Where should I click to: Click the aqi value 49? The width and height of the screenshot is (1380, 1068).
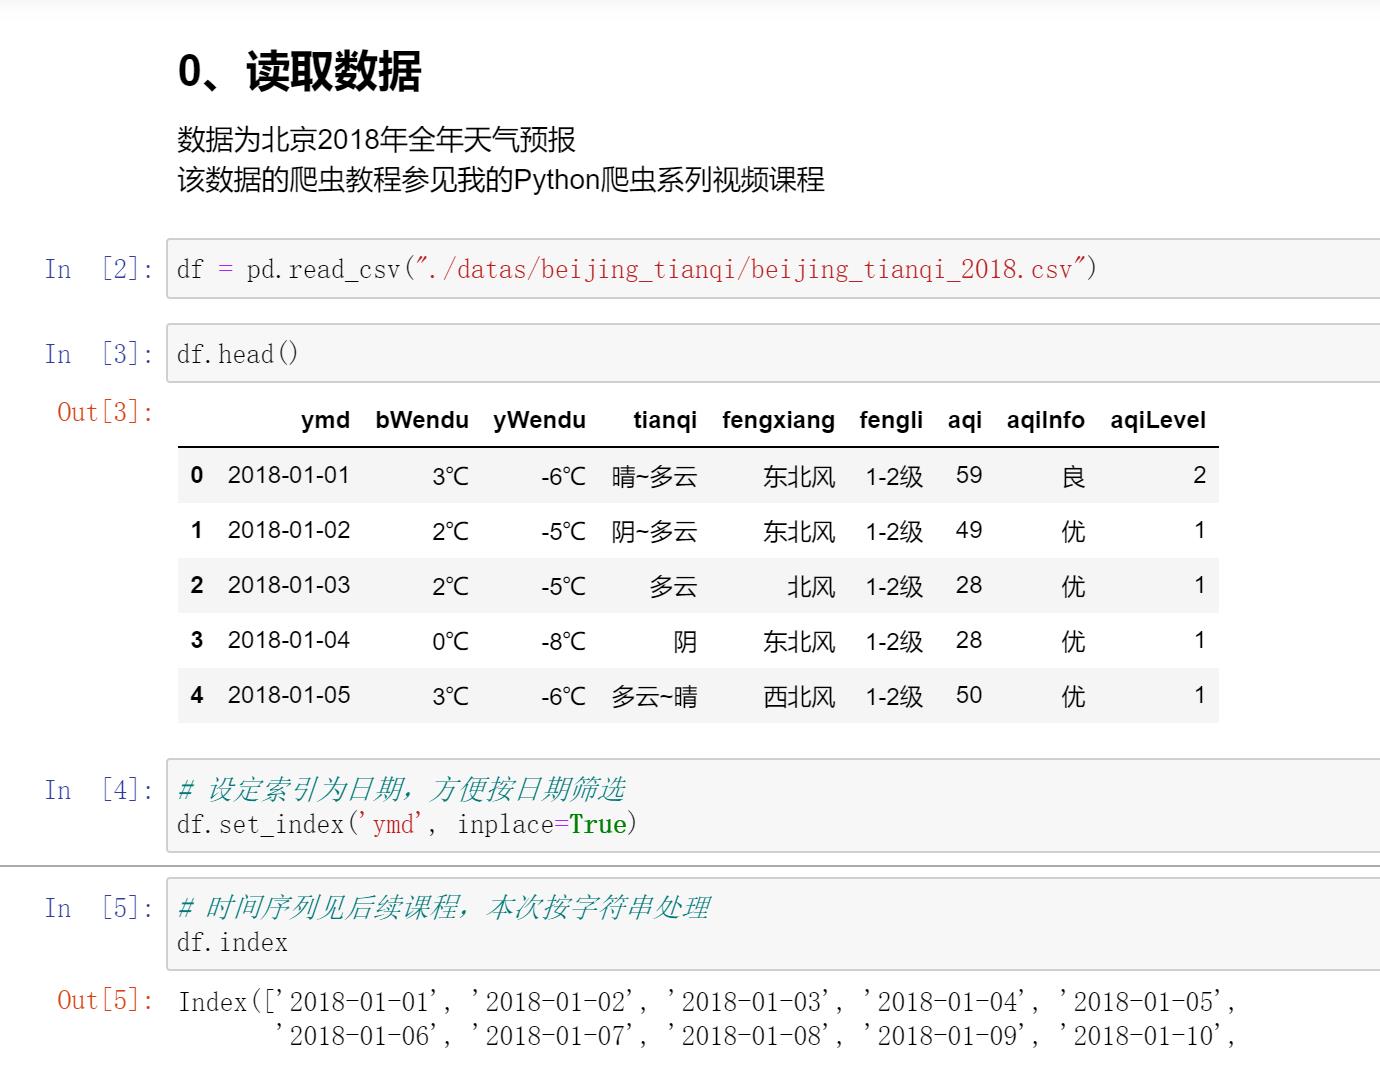point(969,530)
